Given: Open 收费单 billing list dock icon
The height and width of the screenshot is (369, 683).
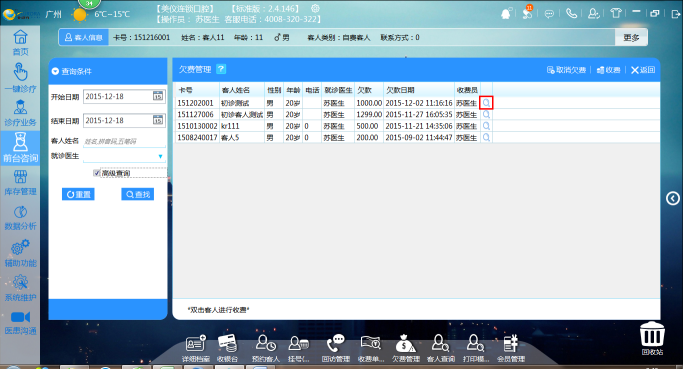Looking at the screenshot, I should tap(371, 348).
